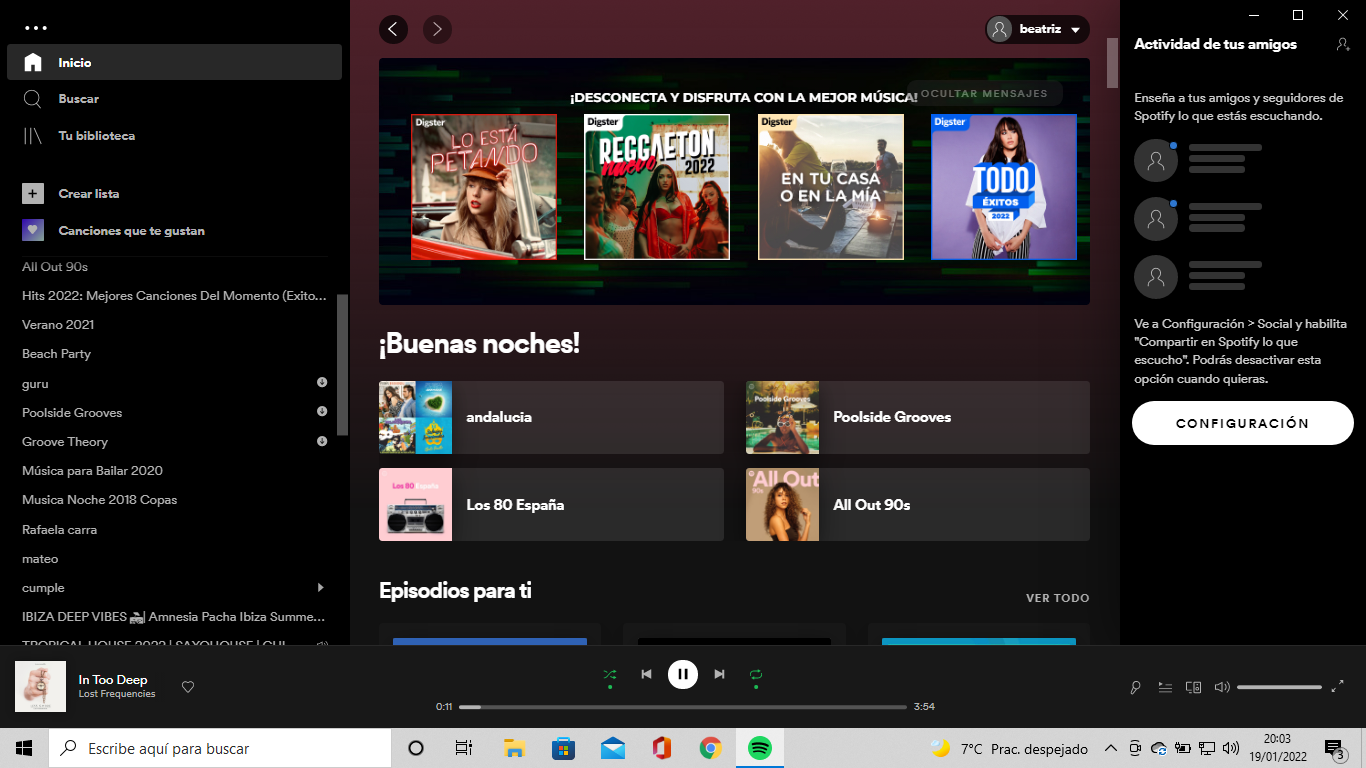Screen dimensions: 1366x768
Task: Go to the previous track
Action: coord(646,675)
